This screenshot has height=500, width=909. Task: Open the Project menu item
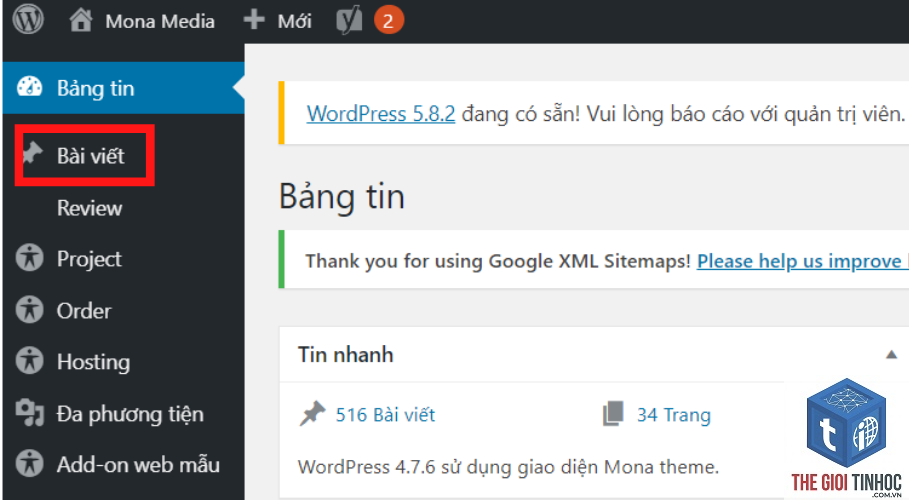[x=89, y=259]
